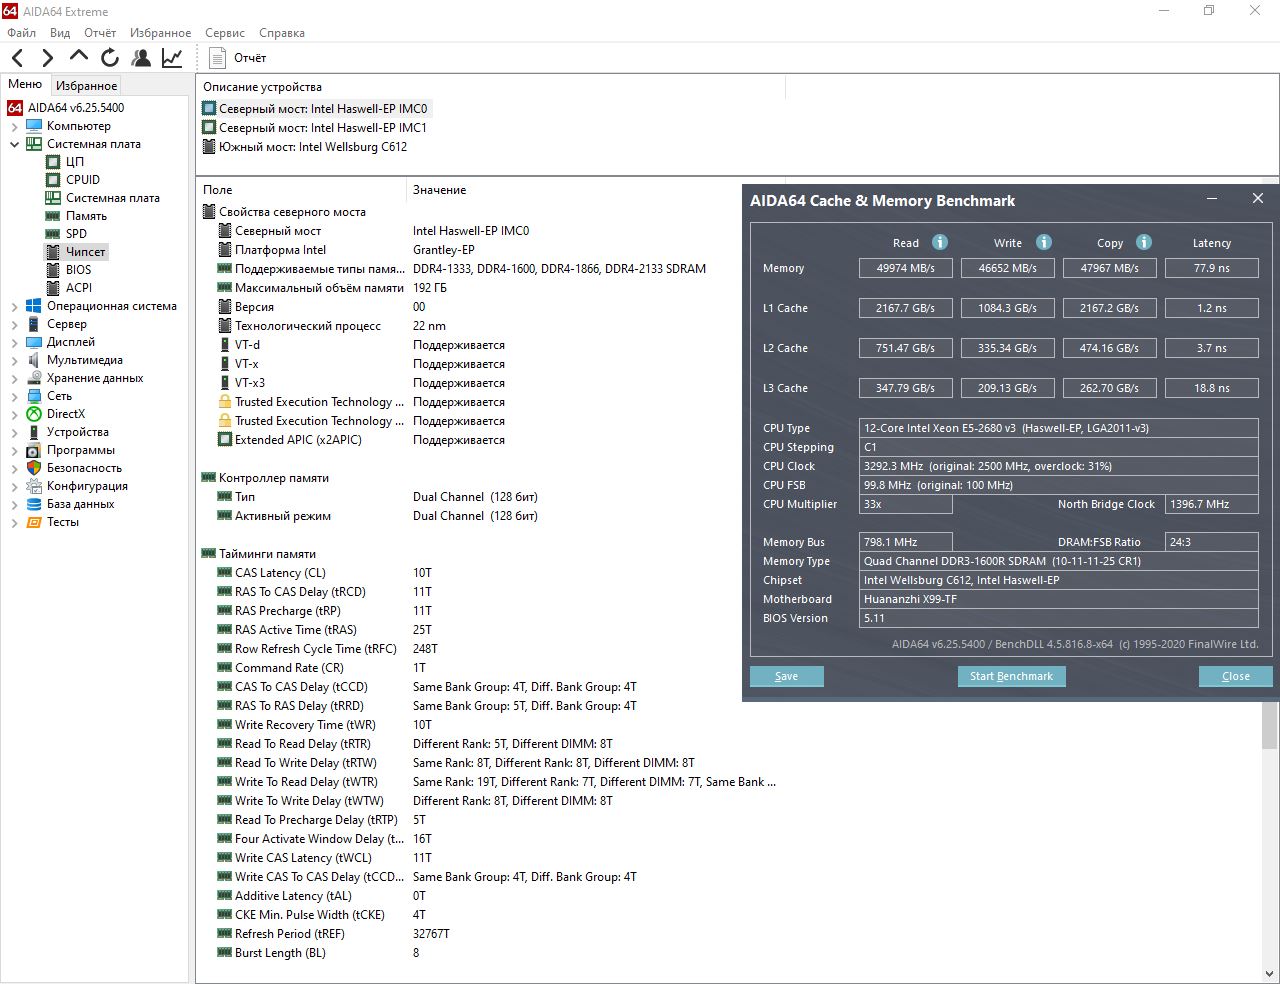Image resolution: width=1280 pixels, height=984 pixels.
Task: Click the Xbox icon next to DirectX
Action: click(x=34, y=414)
